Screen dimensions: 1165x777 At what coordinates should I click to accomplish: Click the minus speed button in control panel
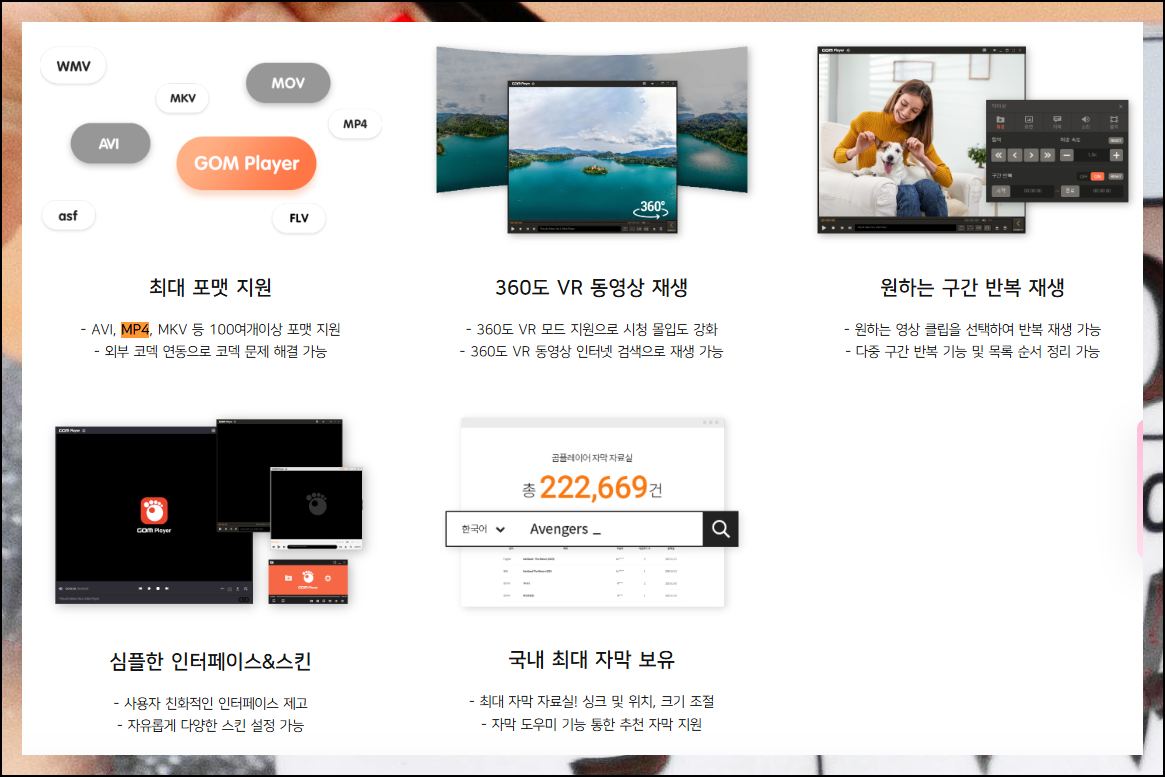pos(1067,155)
